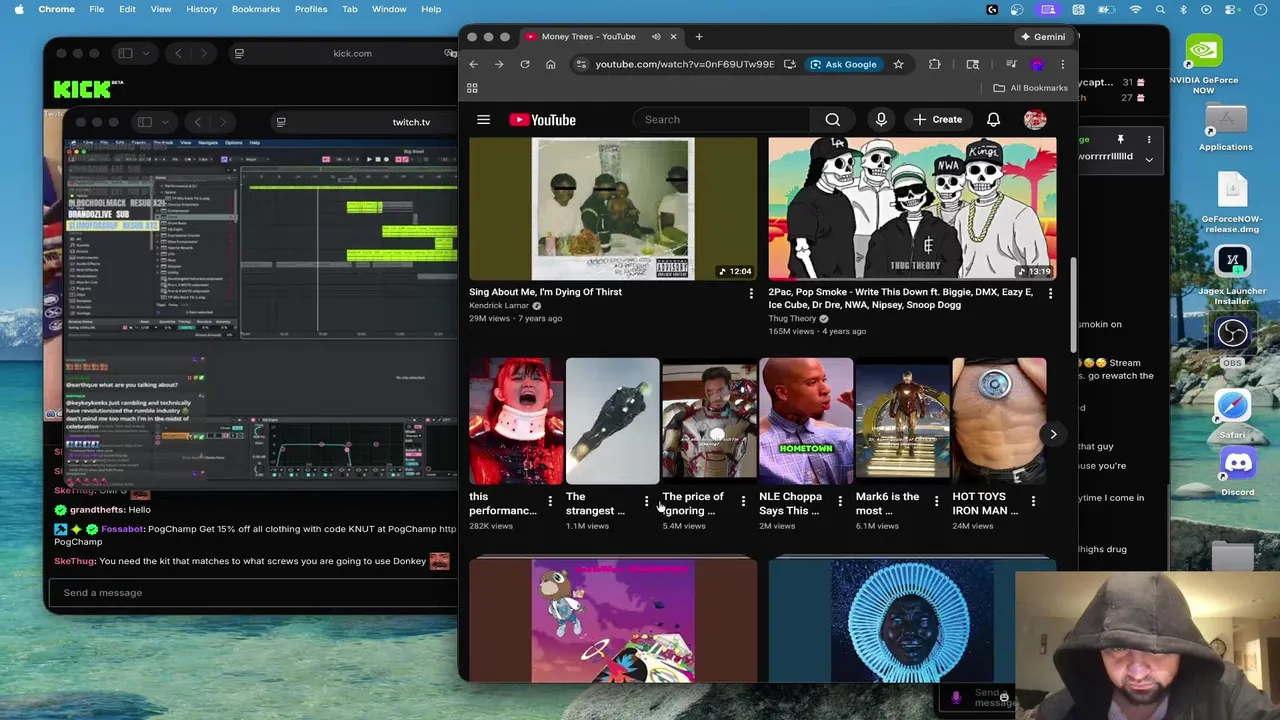The image size is (1280, 720).
Task: Open options for NLE Choppa short
Action: click(x=840, y=500)
